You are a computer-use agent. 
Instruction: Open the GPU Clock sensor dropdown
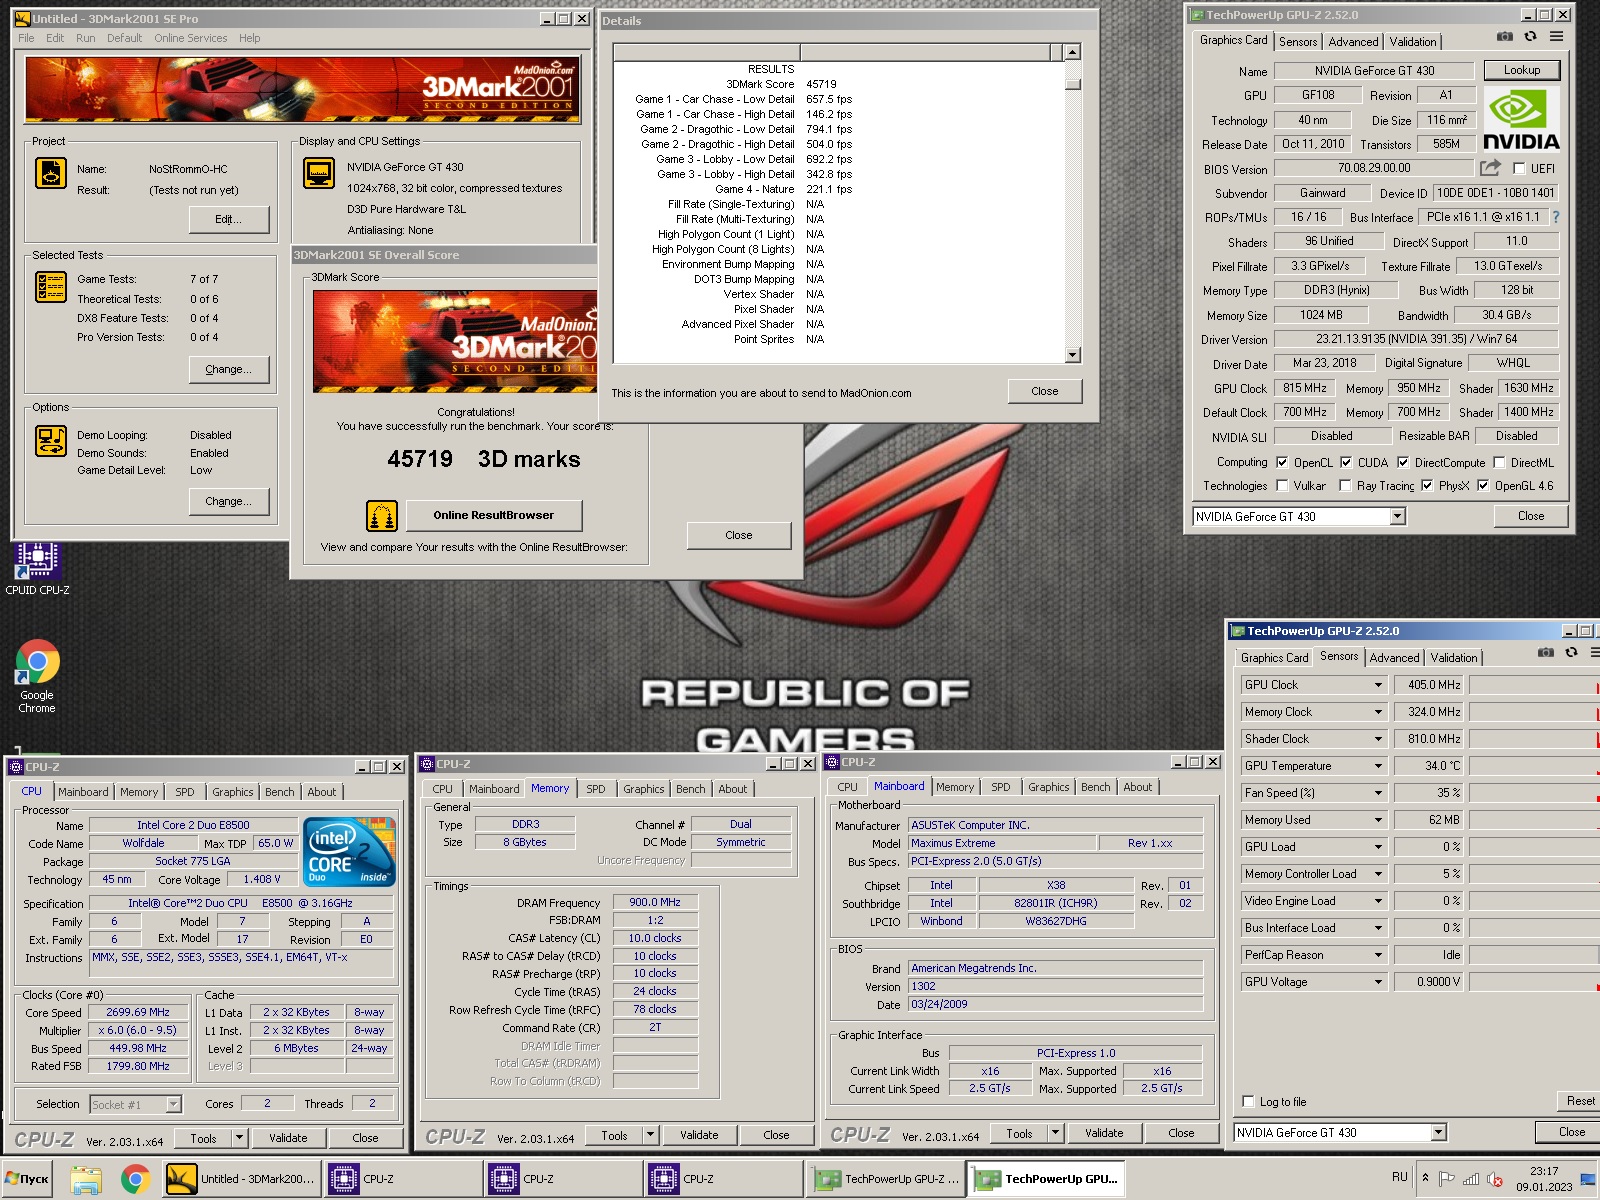[x=1378, y=685]
